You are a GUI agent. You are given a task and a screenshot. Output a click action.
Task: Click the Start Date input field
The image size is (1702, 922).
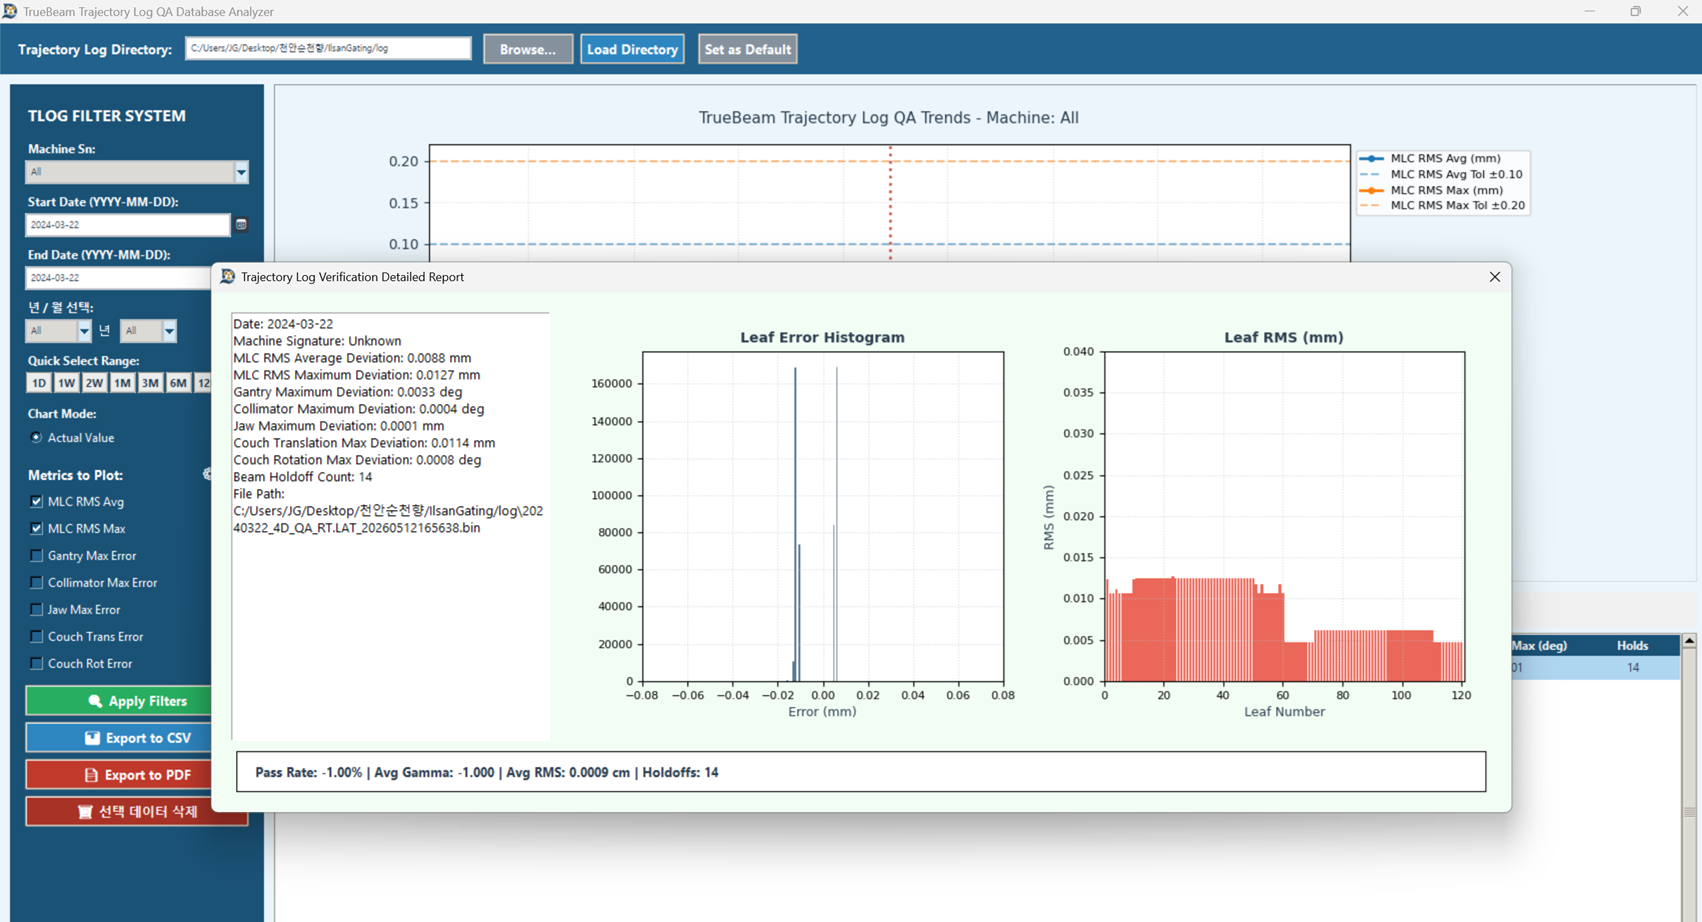(x=128, y=225)
